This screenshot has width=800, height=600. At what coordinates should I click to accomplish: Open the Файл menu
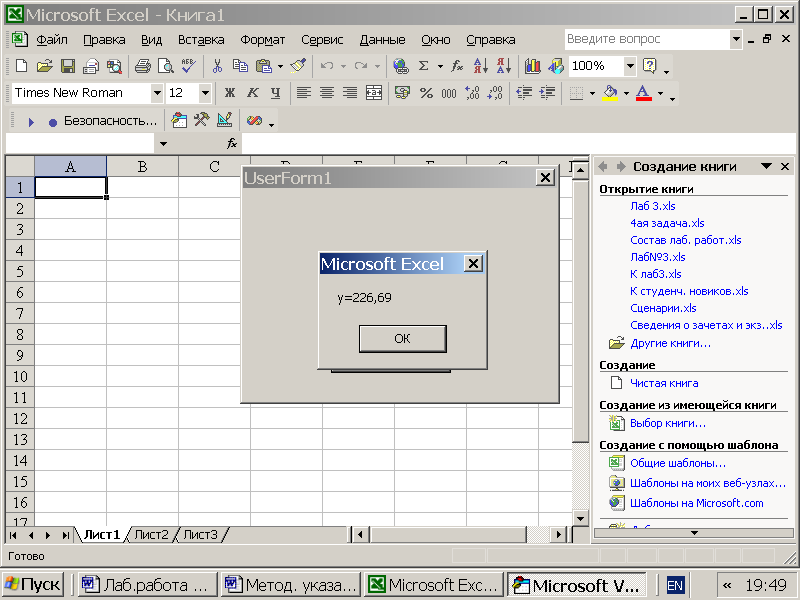click(52, 40)
